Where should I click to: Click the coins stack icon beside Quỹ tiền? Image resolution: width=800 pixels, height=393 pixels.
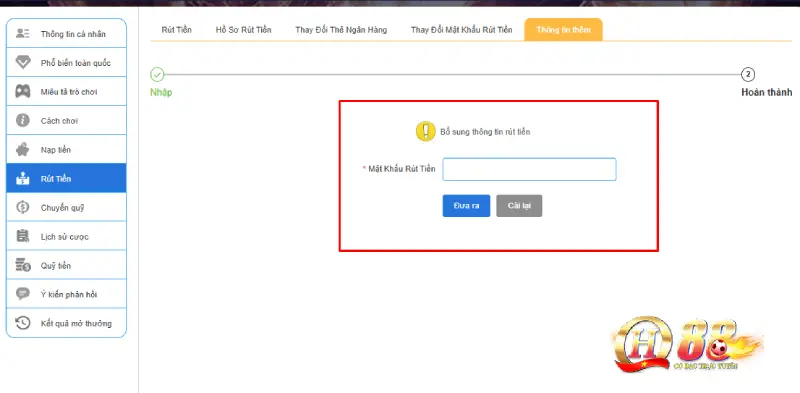23,265
